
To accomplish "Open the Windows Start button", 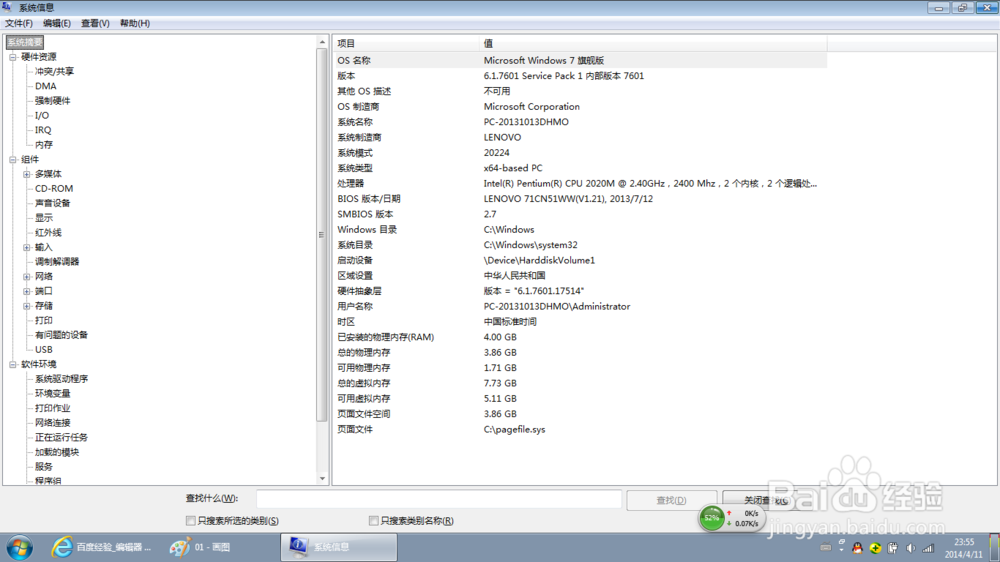I will pyautogui.click(x=20, y=547).
